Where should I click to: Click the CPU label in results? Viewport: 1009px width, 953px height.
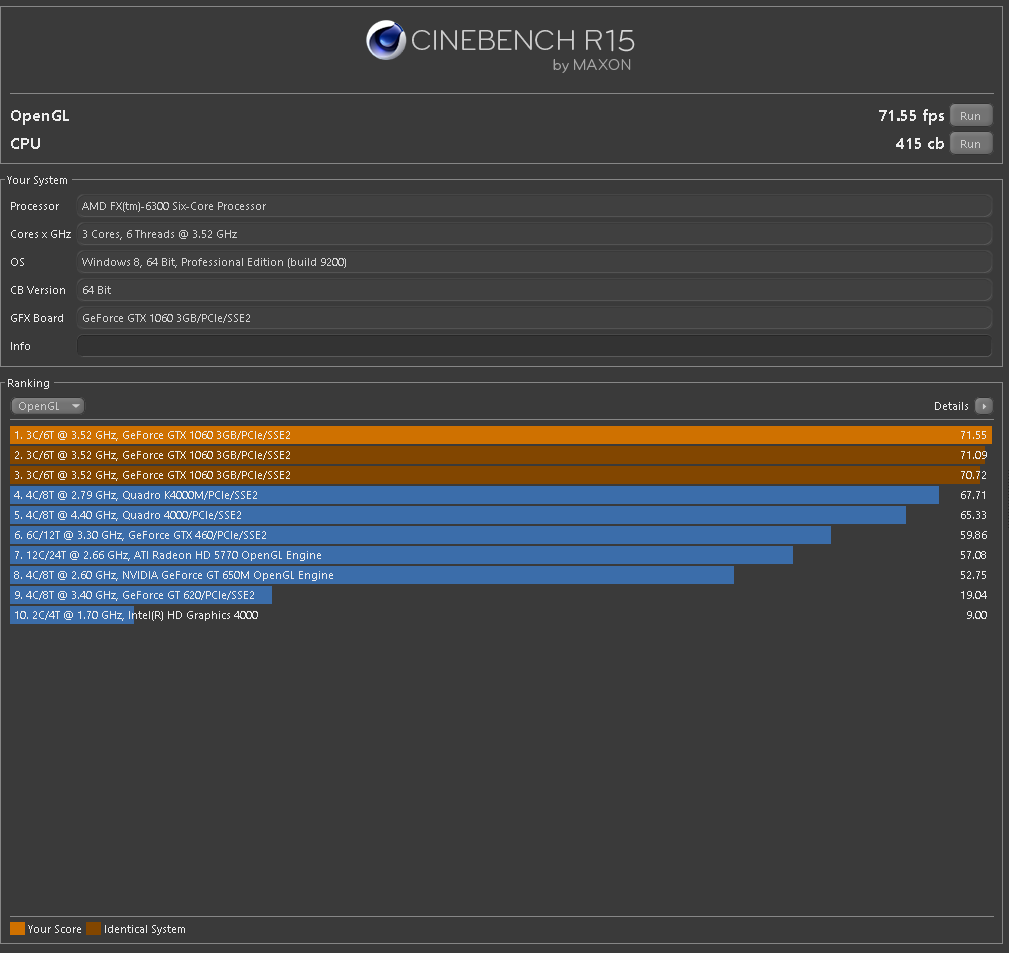pos(26,144)
